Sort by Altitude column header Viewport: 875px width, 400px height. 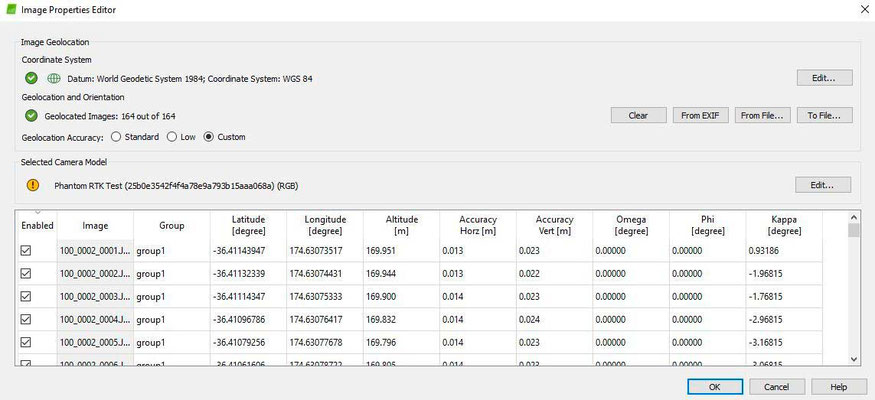401,225
